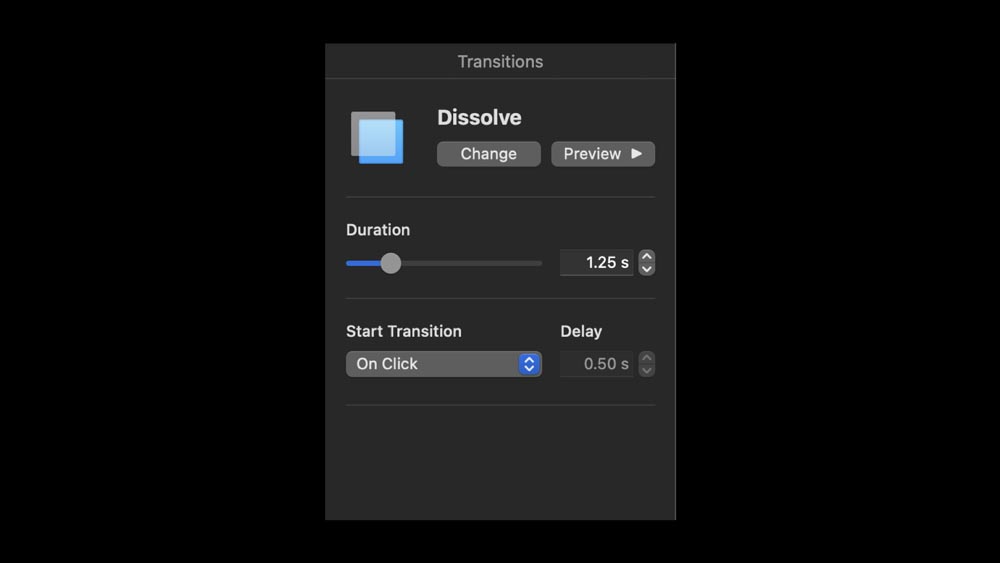Image resolution: width=1000 pixels, height=563 pixels.
Task: Select the Transitions tab header
Action: (x=500, y=62)
